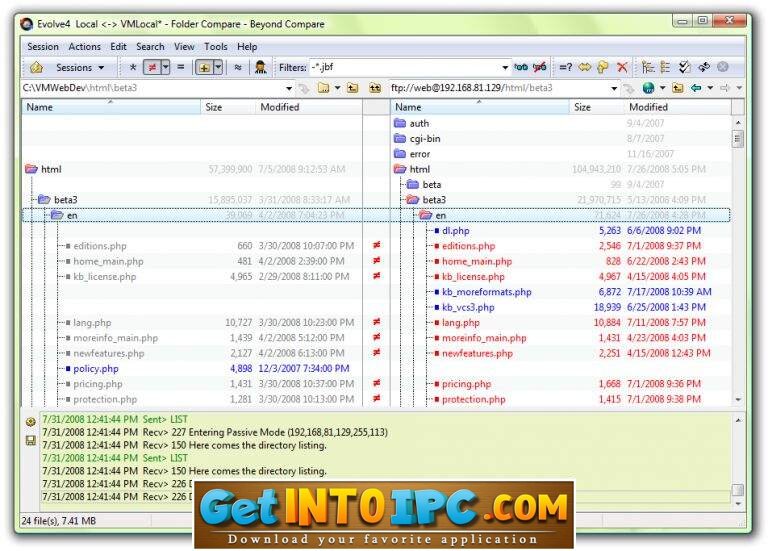Click the right Up One Level folder icon
Screen dimensions: 768x551
[x=678, y=88]
